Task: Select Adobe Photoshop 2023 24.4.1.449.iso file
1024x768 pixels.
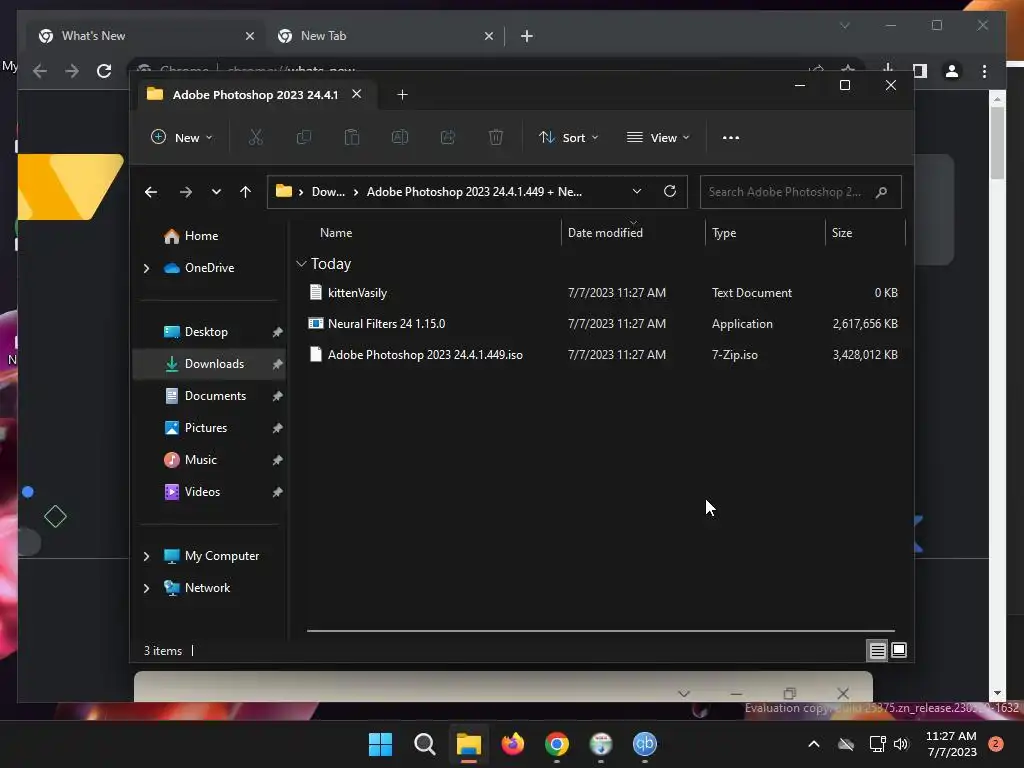Action: (601, 355)
